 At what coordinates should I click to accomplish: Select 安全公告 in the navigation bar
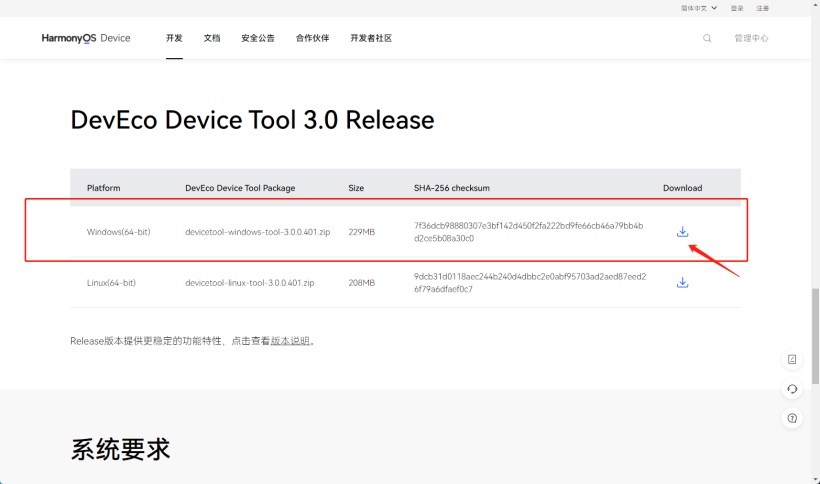257,38
